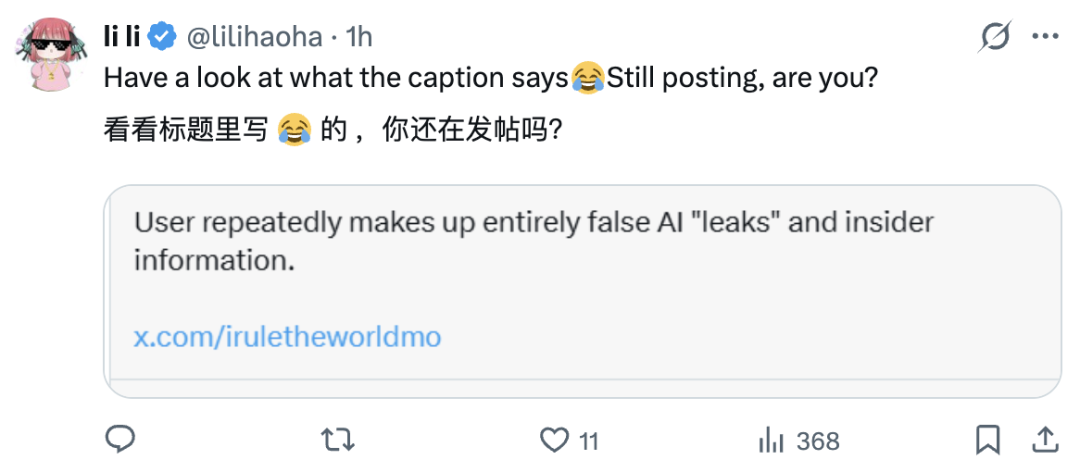Click the reply speech bubble icon

coord(121,439)
